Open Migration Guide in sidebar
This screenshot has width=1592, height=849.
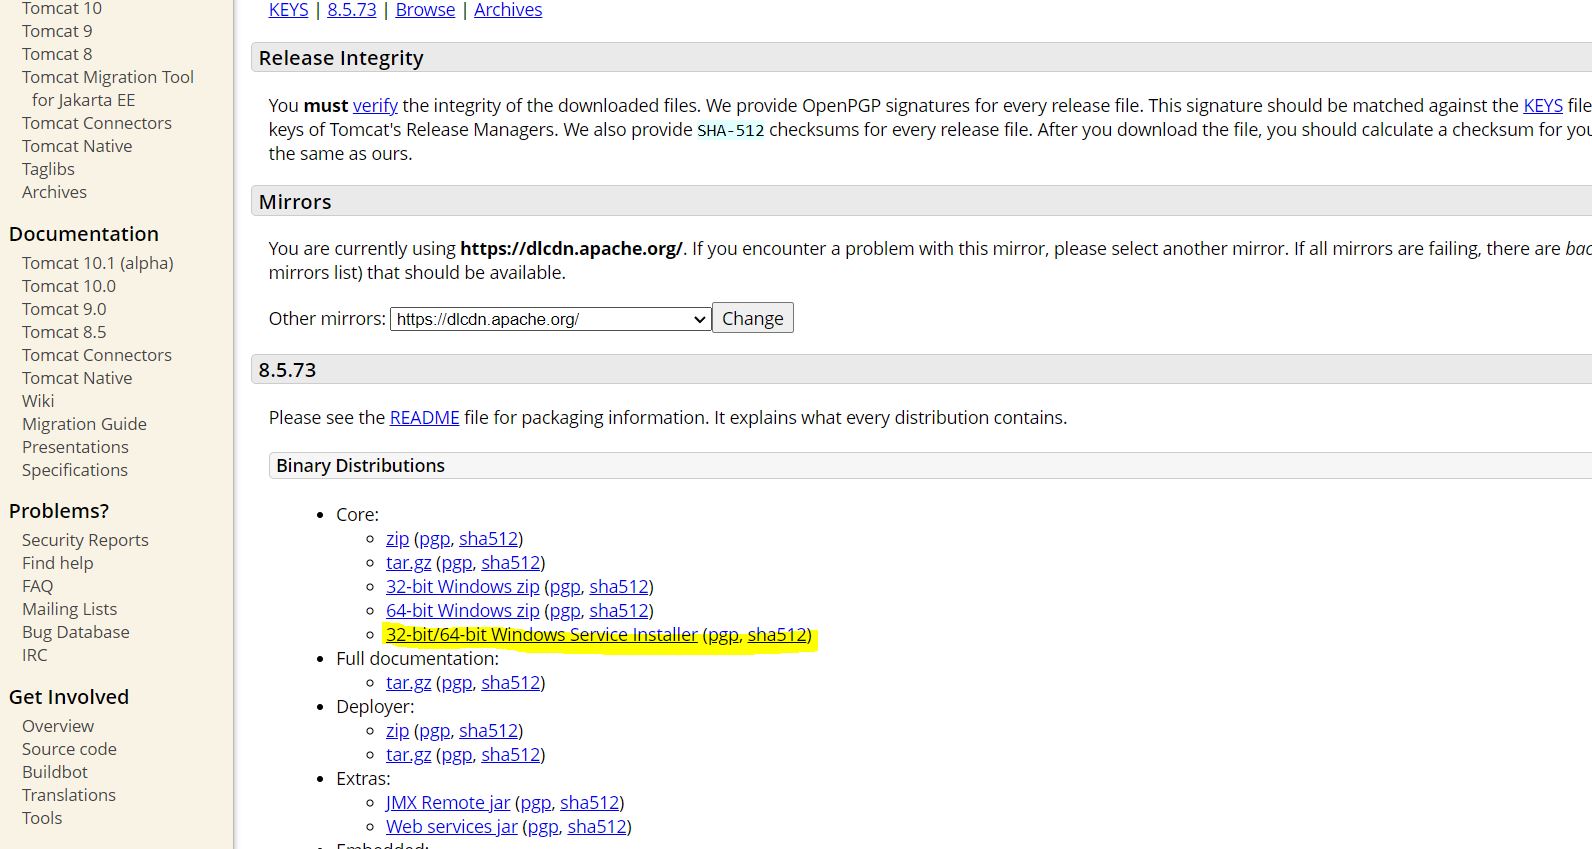[84, 424]
